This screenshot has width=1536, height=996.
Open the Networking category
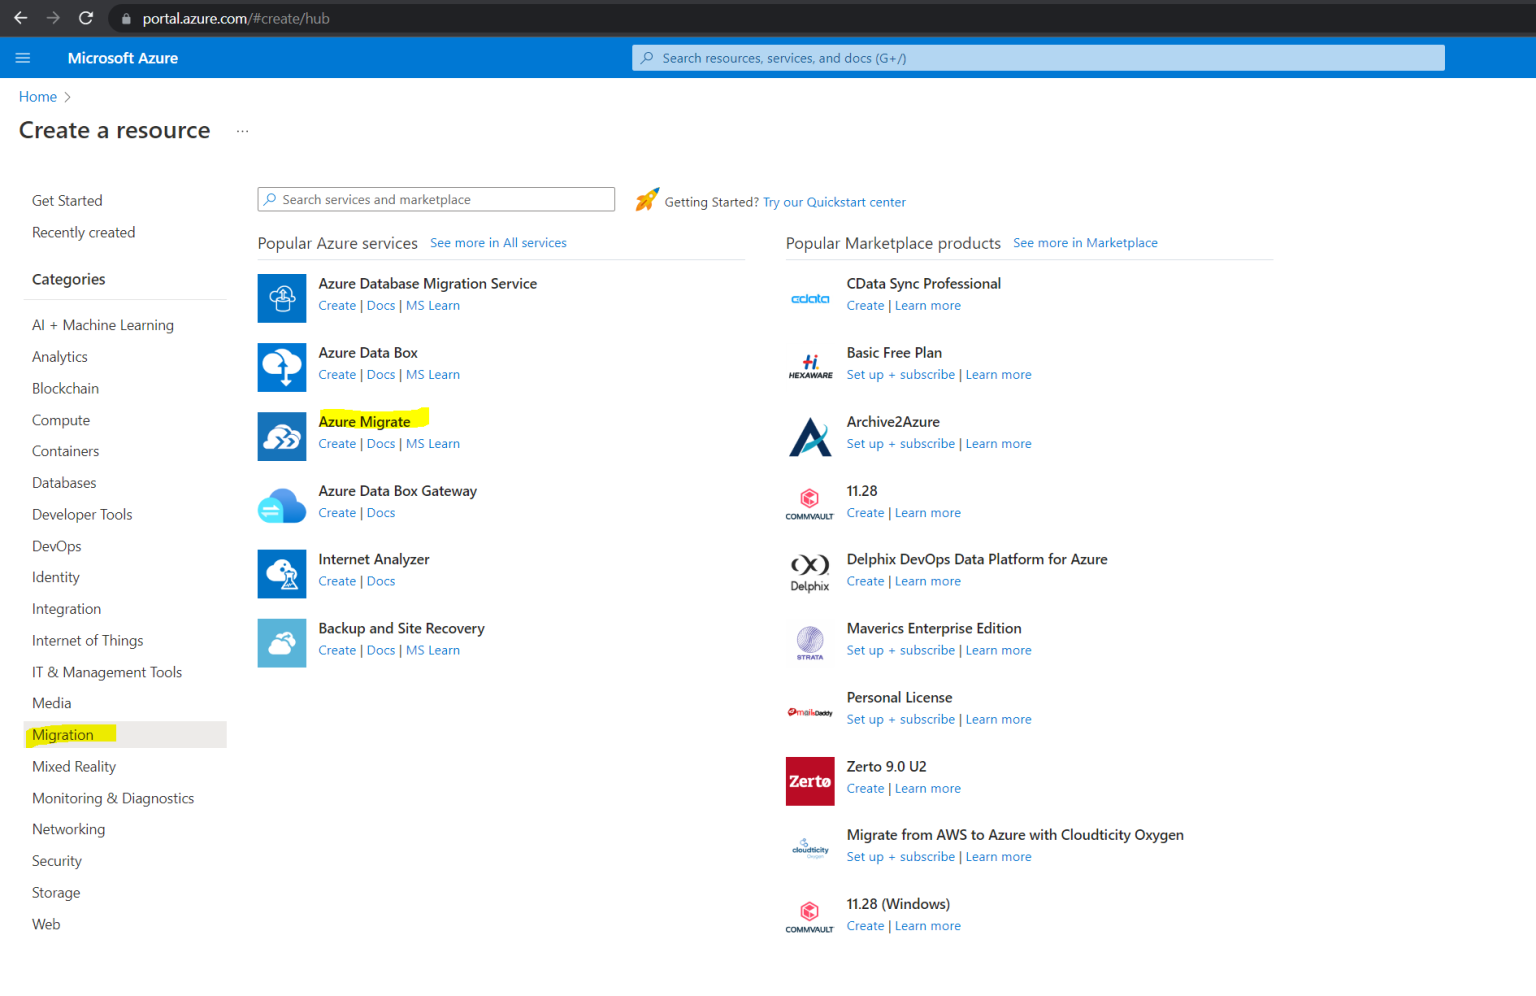tap(68, 828)
